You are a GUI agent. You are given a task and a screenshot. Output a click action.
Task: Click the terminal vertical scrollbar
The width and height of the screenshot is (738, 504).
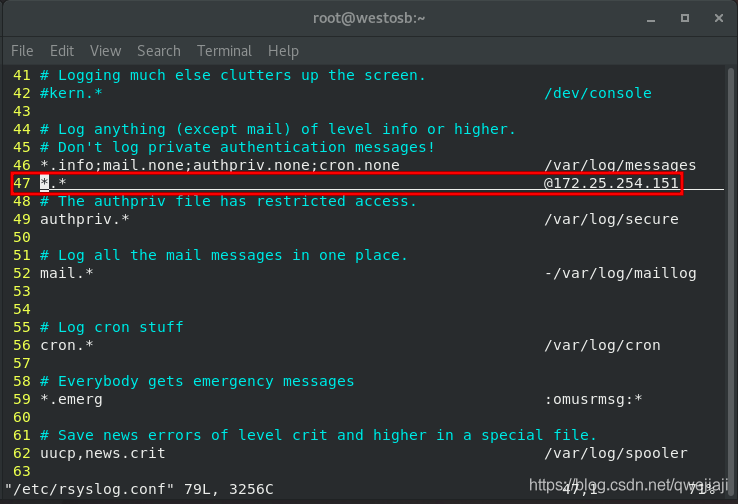(x=730, y=273)
